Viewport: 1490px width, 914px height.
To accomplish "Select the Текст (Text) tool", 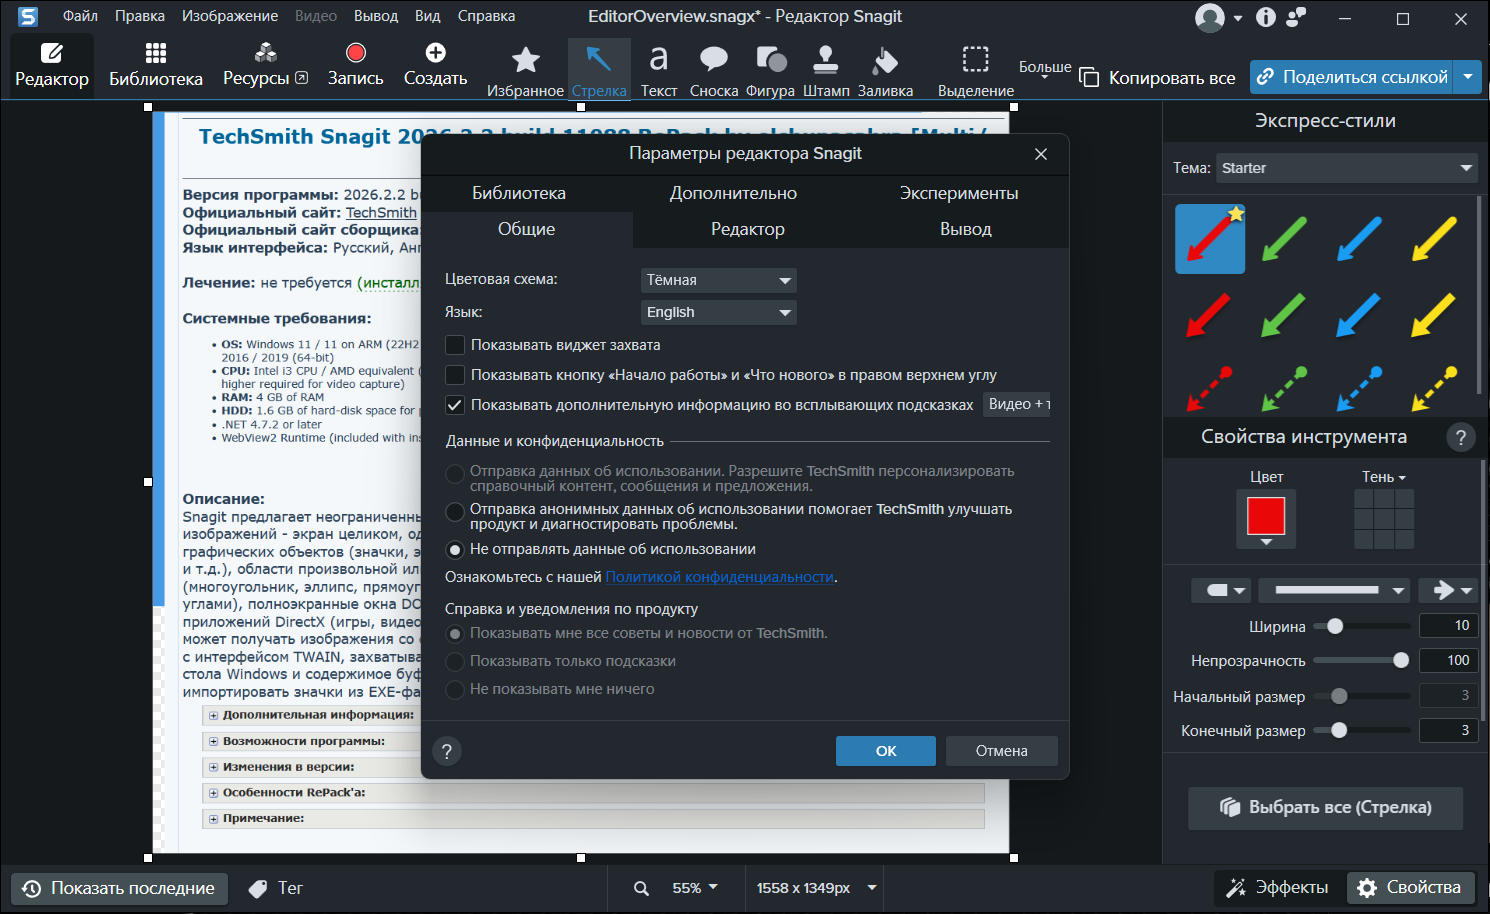I will coord(658,70).
